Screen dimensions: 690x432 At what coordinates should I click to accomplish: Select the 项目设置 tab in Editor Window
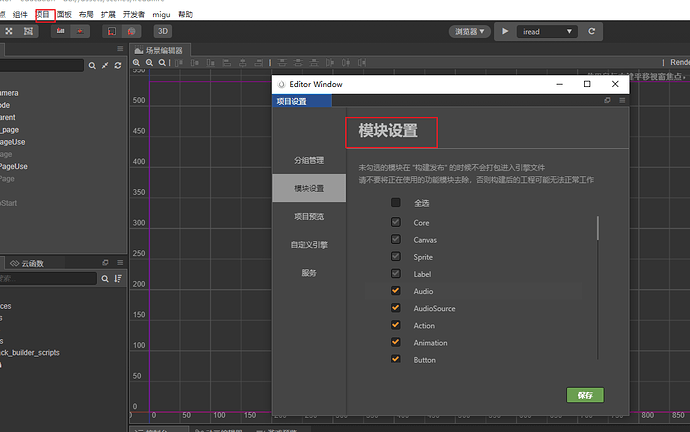tap(301, 101)
